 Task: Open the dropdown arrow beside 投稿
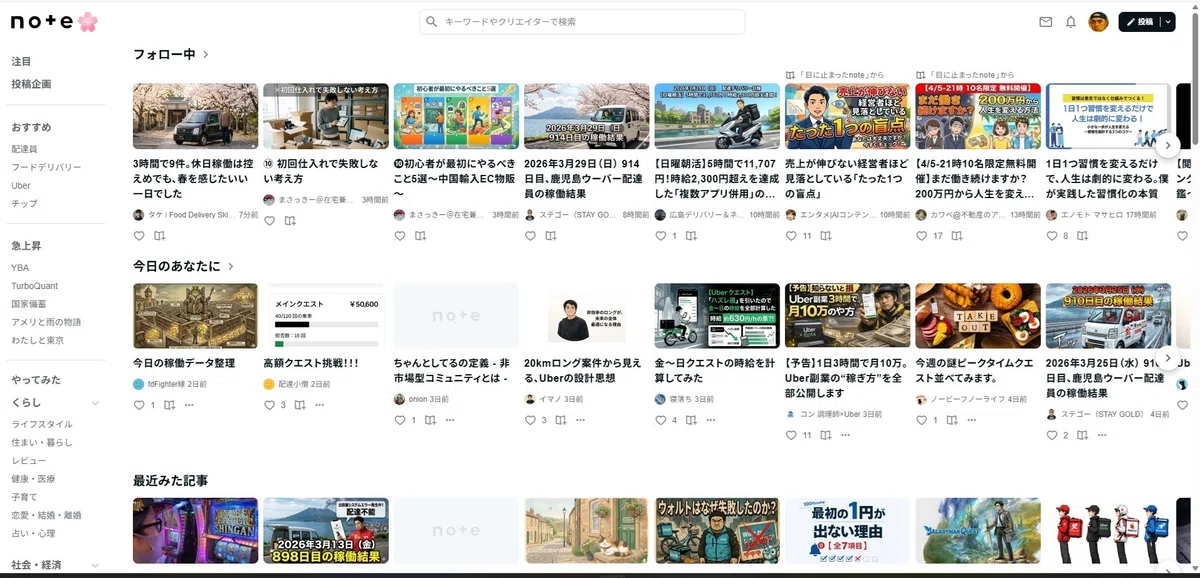pos(1167,22)
